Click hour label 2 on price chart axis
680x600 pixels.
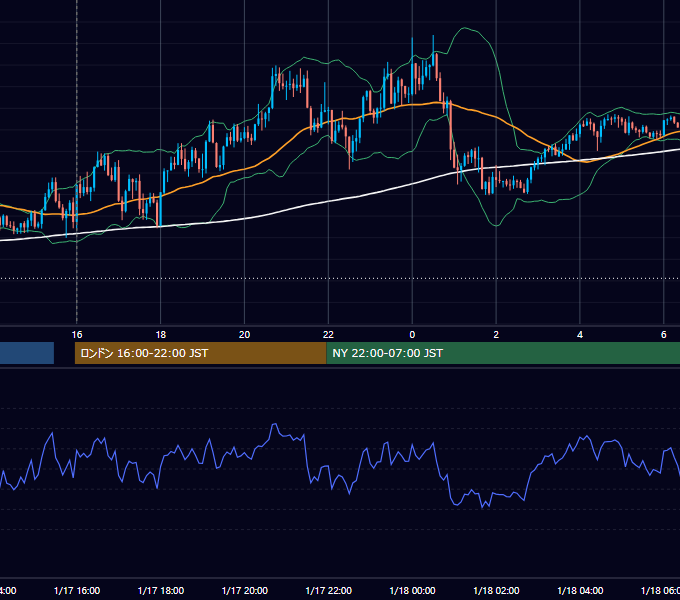496,335
